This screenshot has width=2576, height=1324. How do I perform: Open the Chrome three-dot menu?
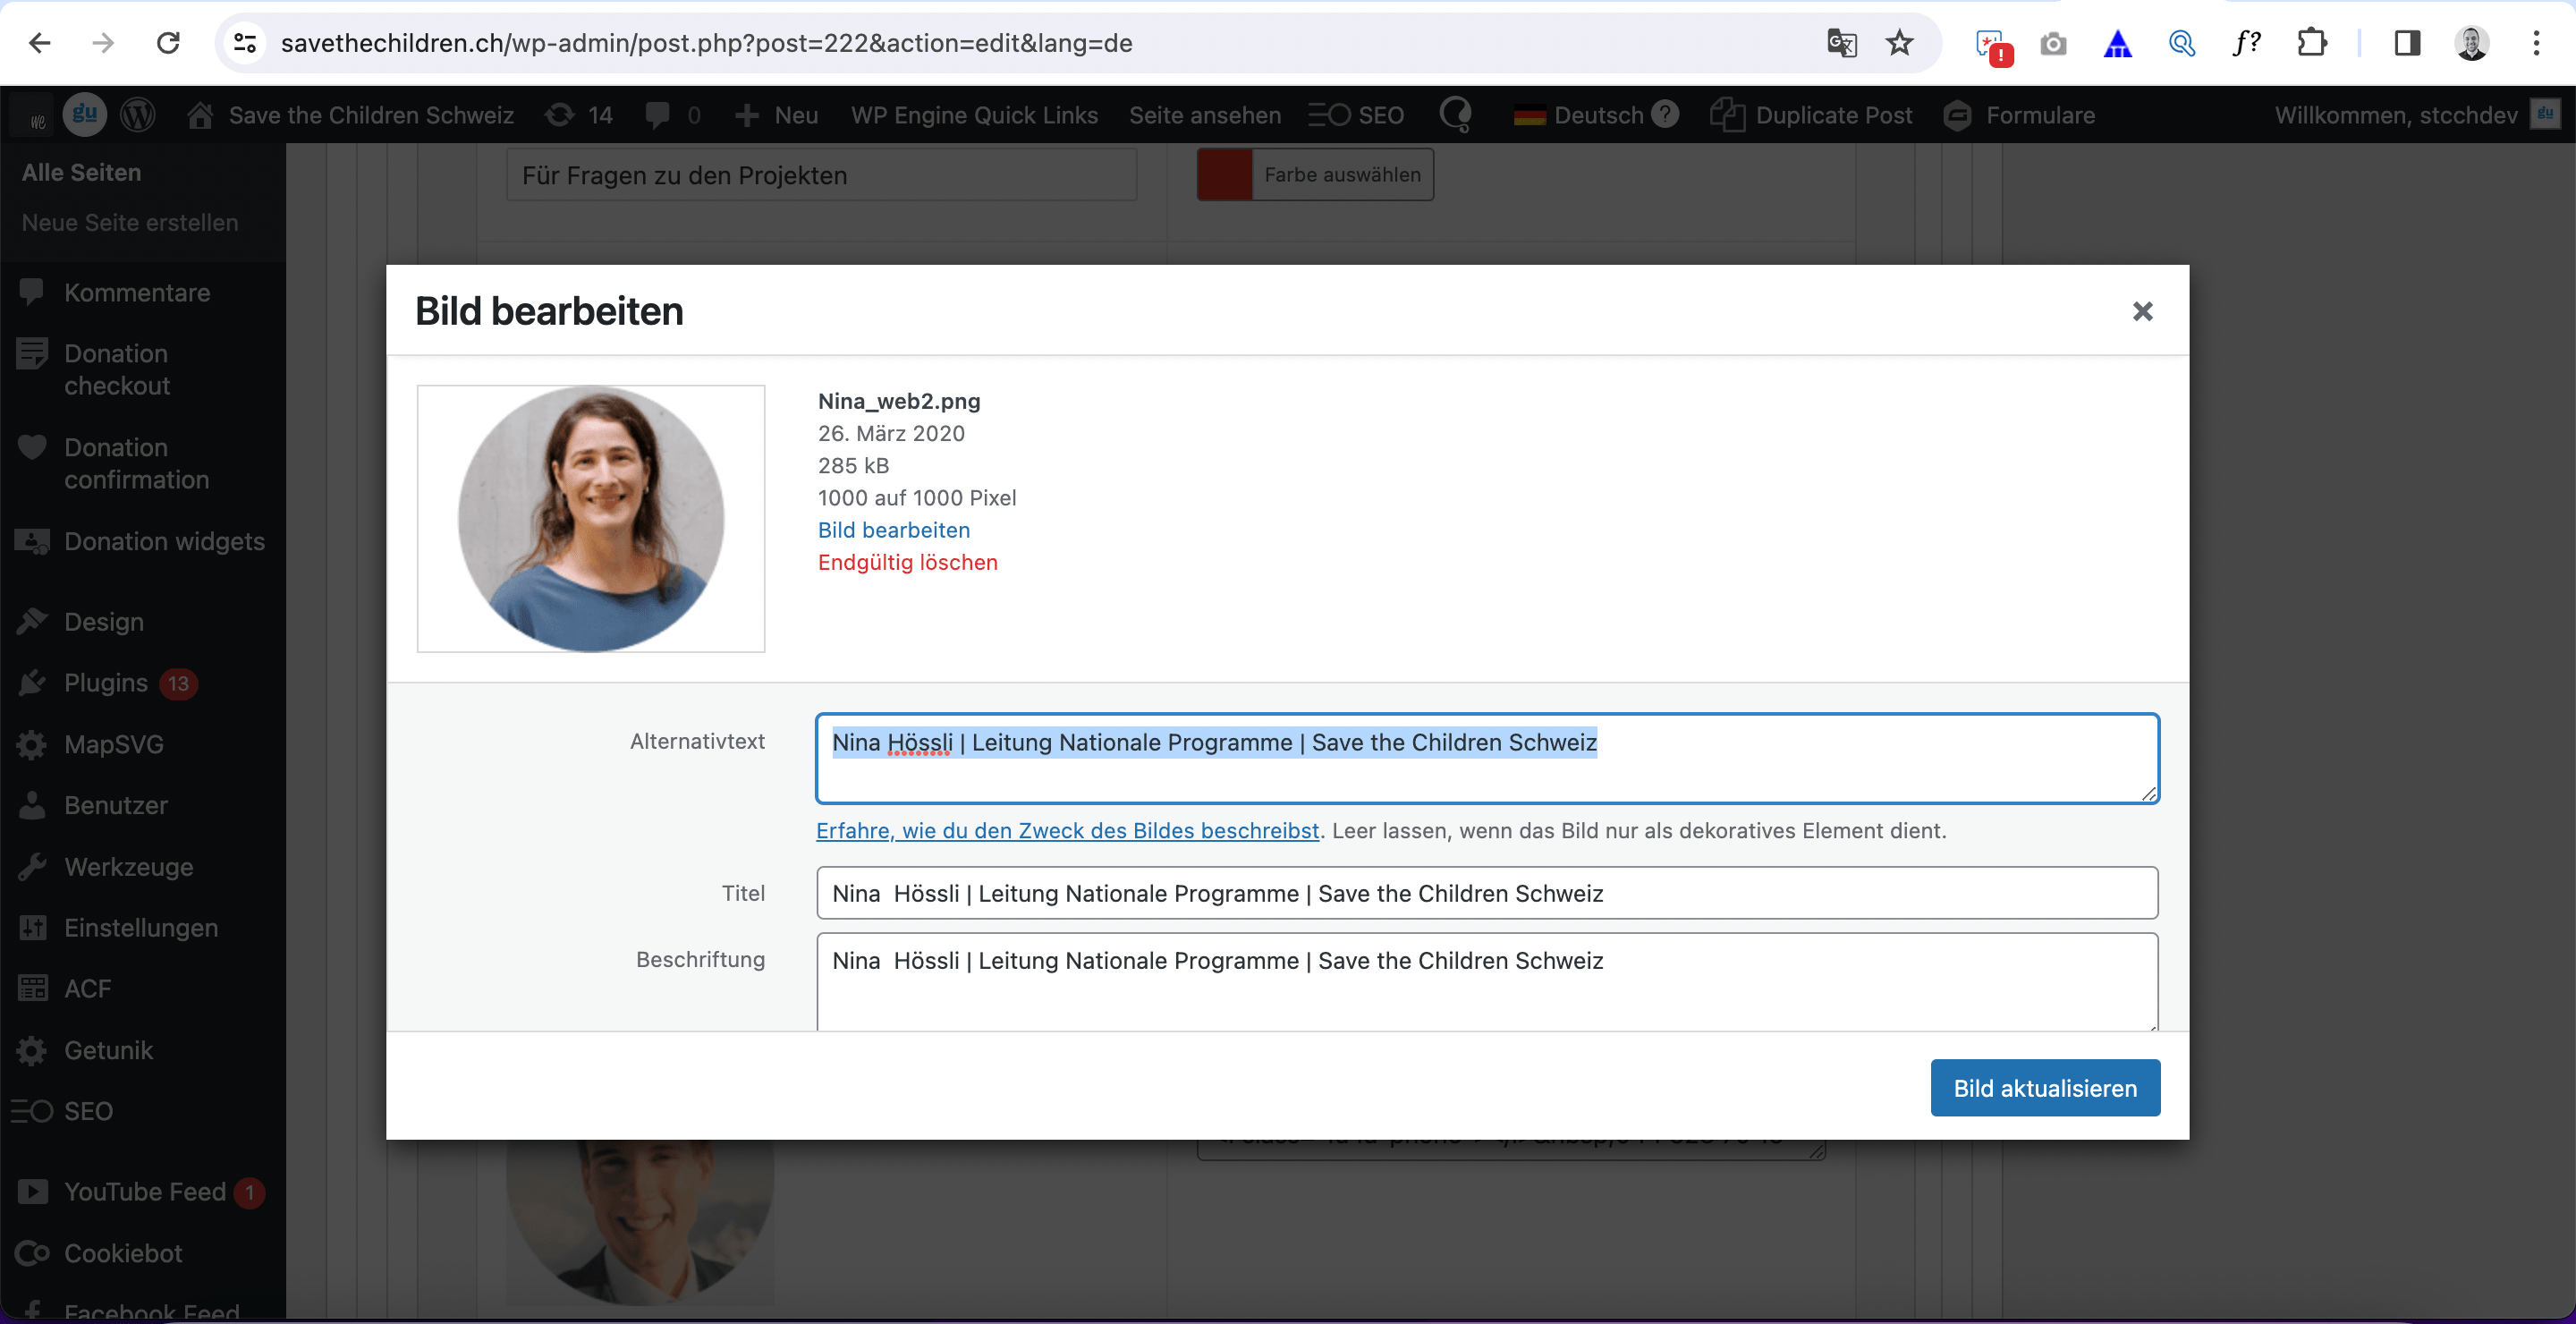[x=2536, y=43]
